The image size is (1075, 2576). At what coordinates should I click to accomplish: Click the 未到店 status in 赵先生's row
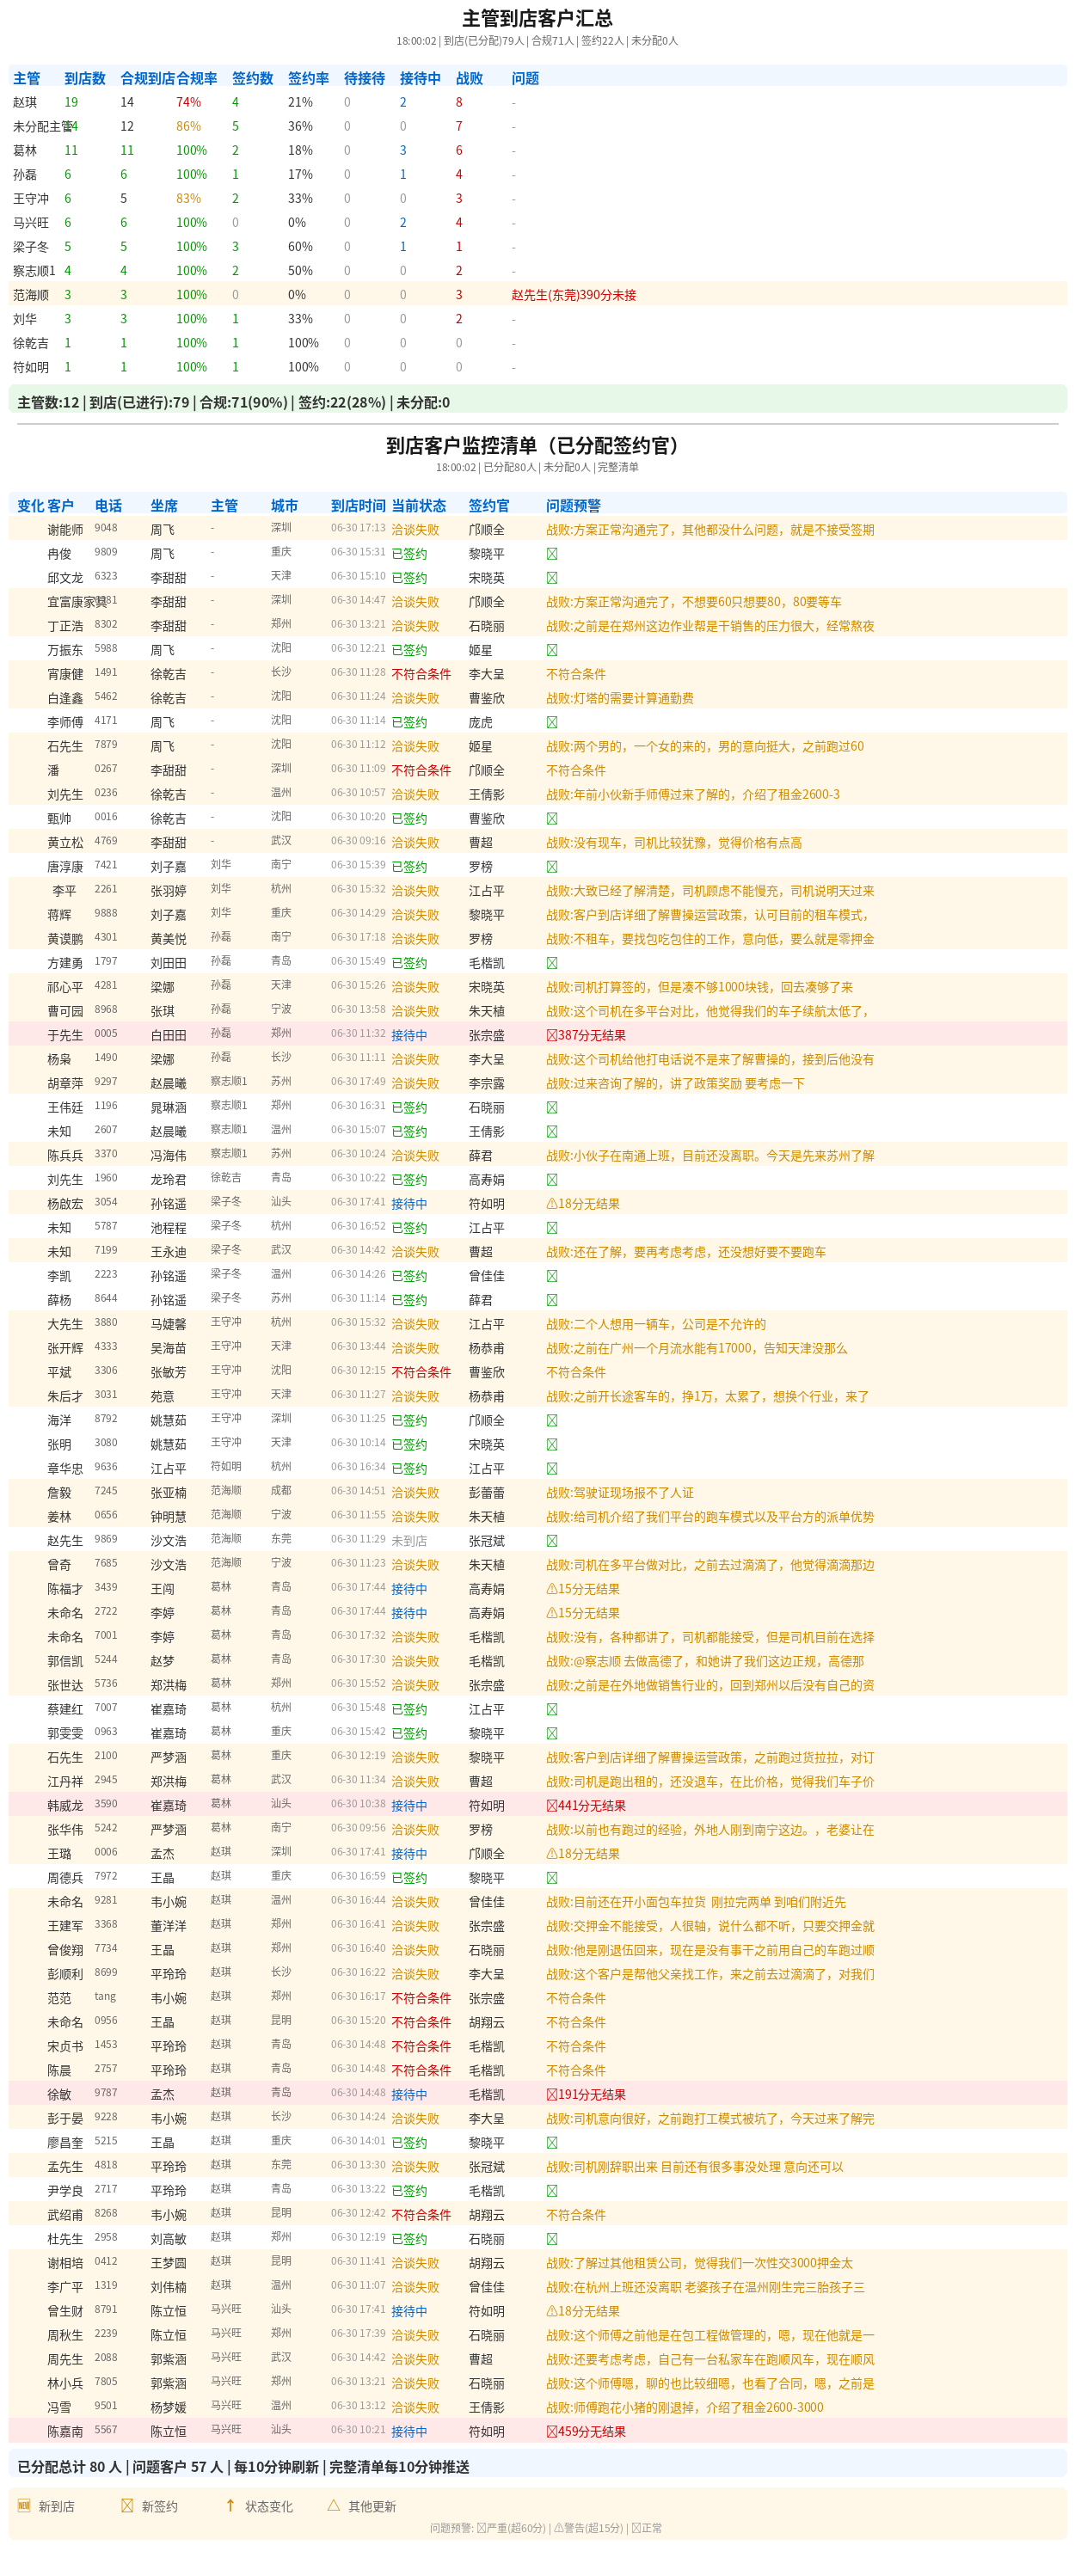point(409,1541)
